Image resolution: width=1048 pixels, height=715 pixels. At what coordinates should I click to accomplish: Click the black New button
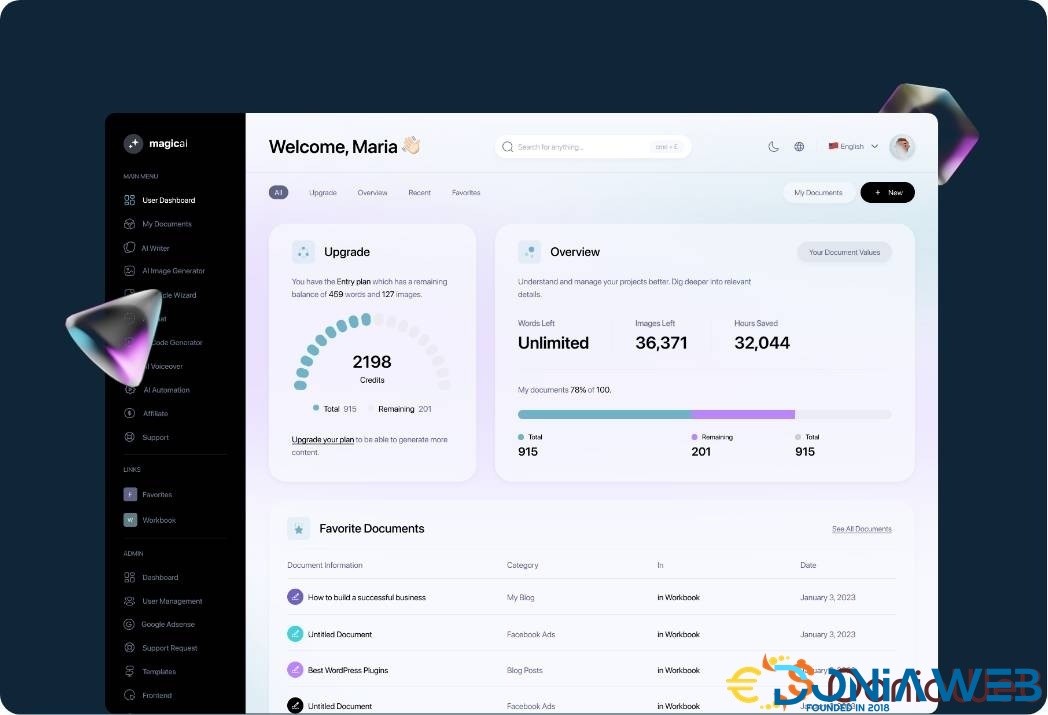[887, 192]
